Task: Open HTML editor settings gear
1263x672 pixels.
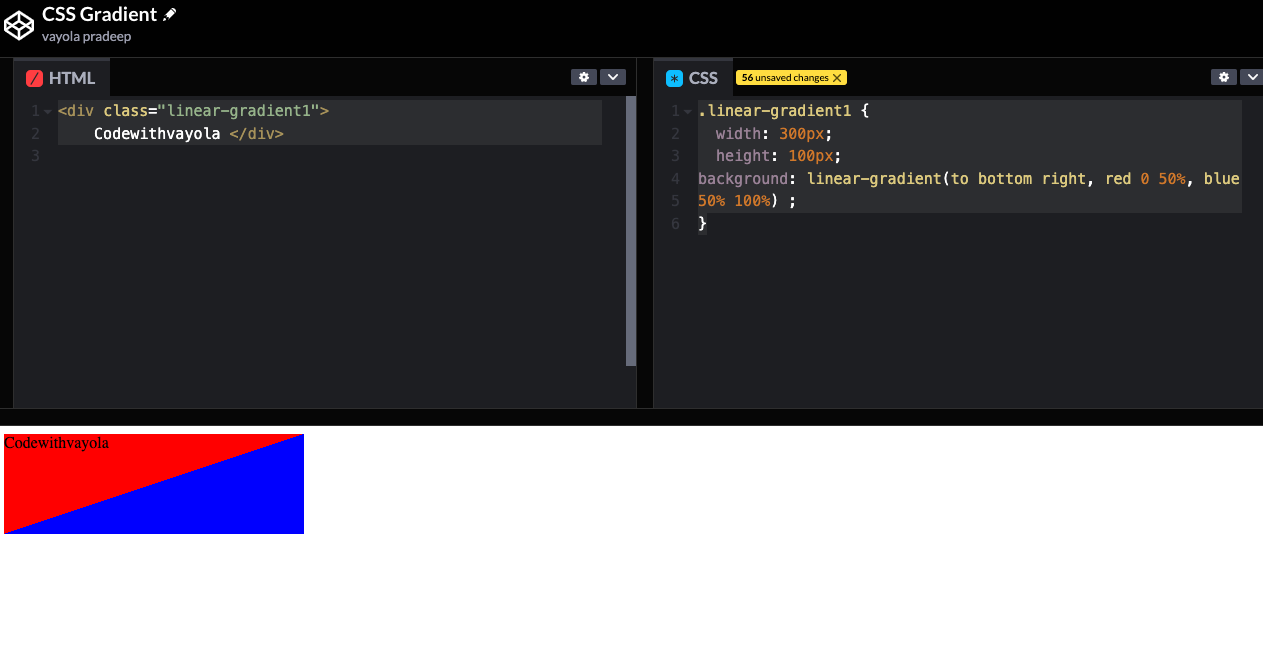Action: coord(584,77)
